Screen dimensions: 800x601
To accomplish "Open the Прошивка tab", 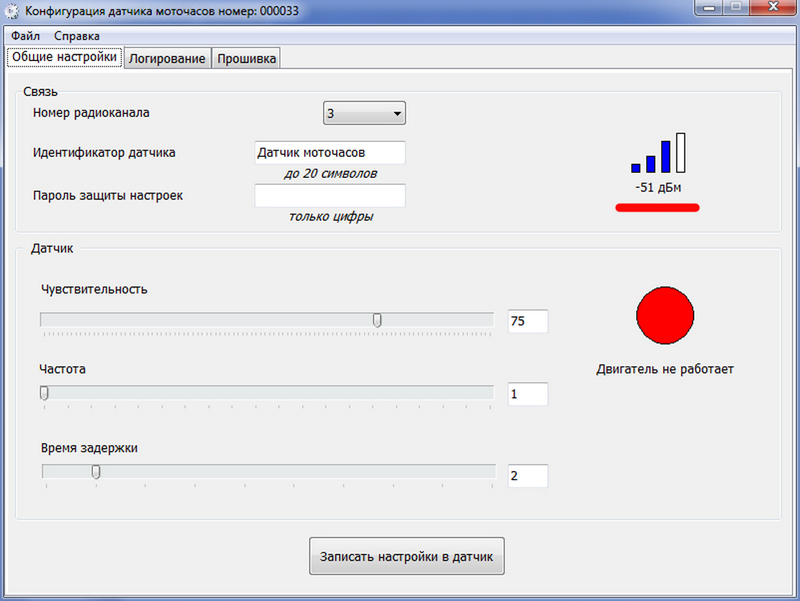I will point(246,59).
